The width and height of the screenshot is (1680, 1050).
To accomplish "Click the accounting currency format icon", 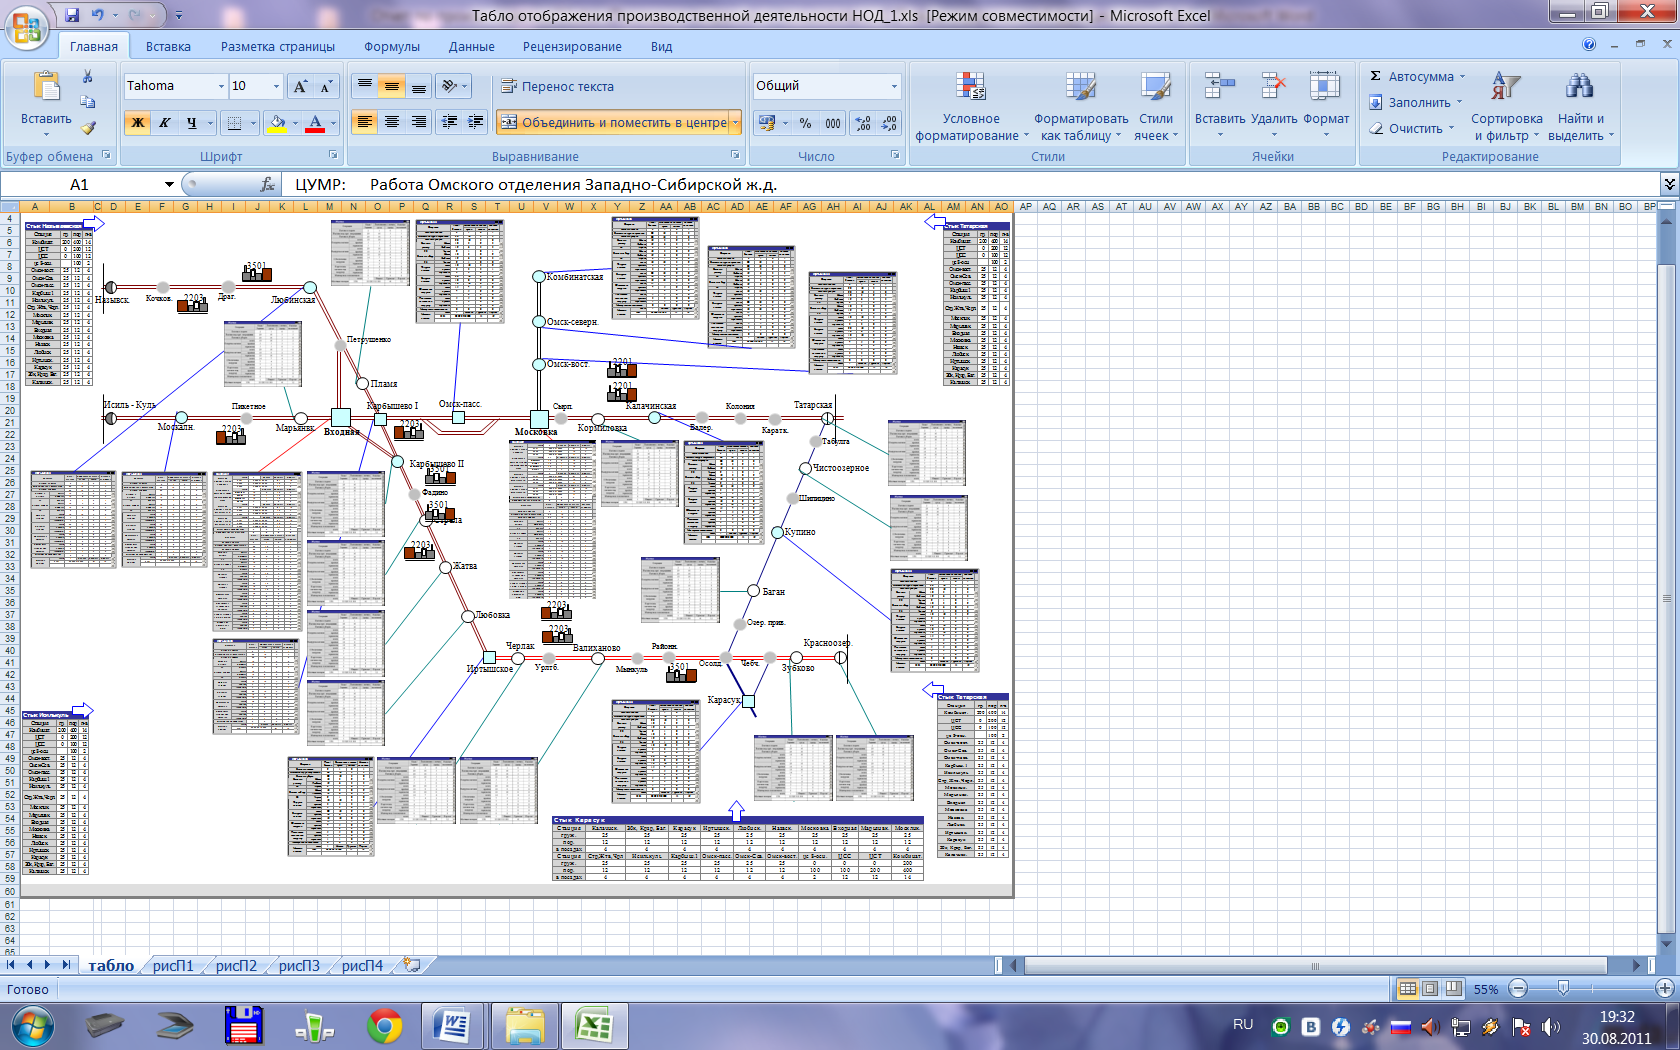I will (767, 123).
